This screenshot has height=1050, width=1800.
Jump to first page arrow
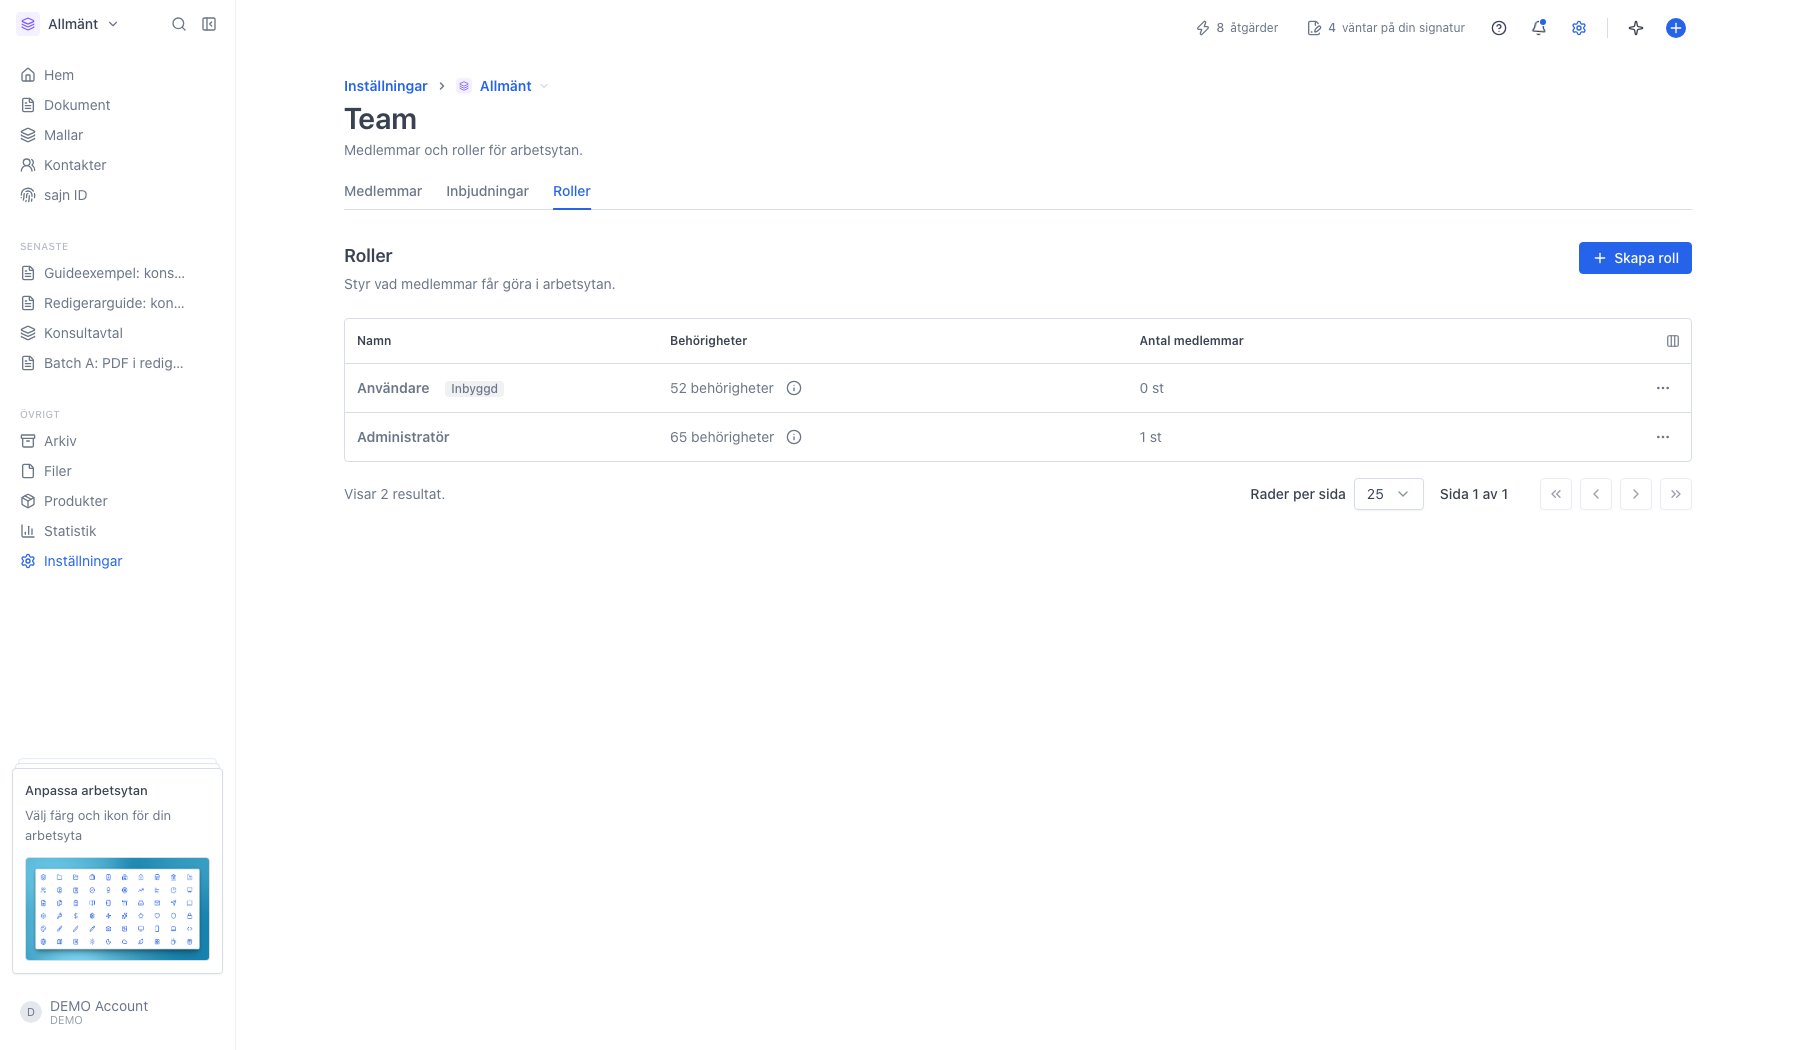point(1556,494)
